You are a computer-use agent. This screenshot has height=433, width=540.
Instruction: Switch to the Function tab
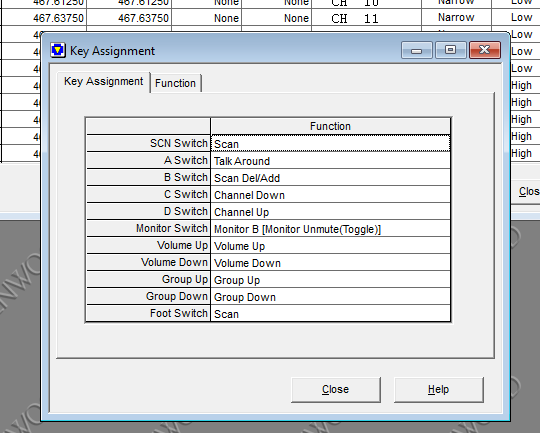pos(175,83)
